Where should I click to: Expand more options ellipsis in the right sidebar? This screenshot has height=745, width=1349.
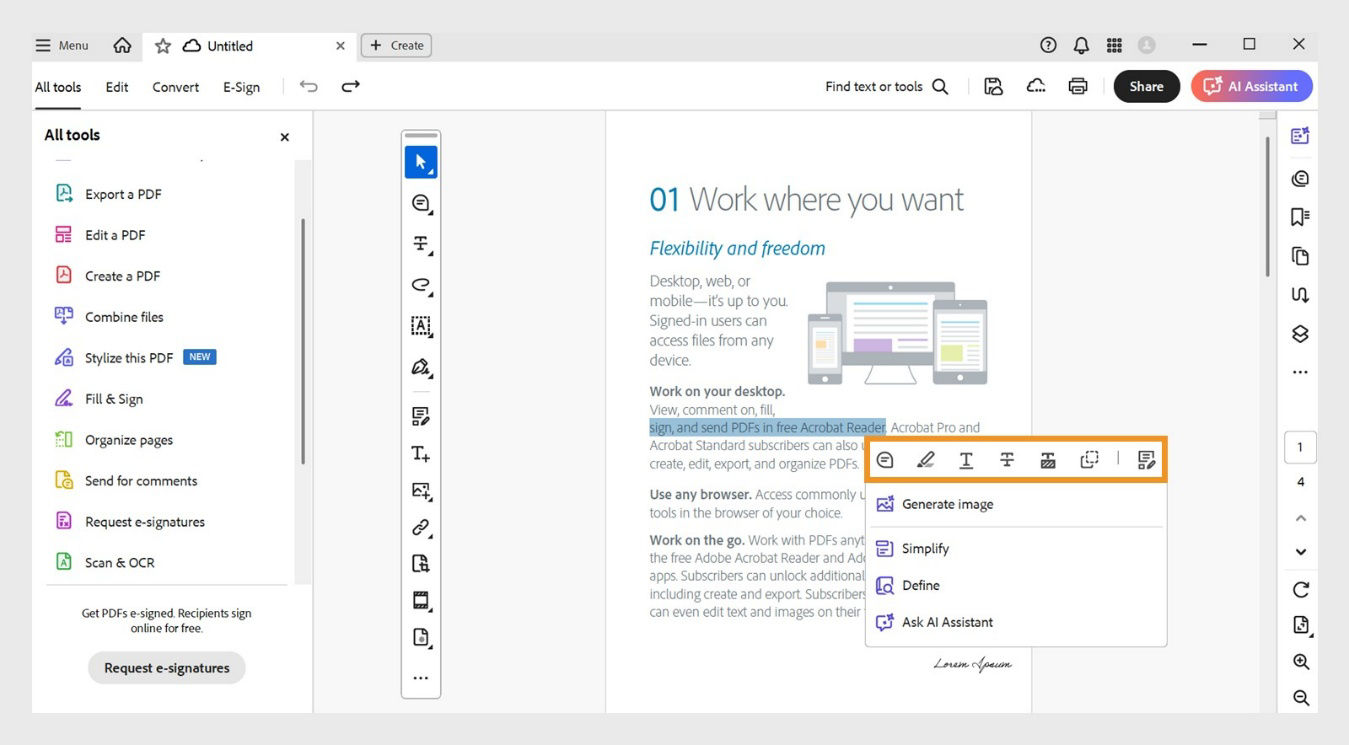[x=1299, y=371]
